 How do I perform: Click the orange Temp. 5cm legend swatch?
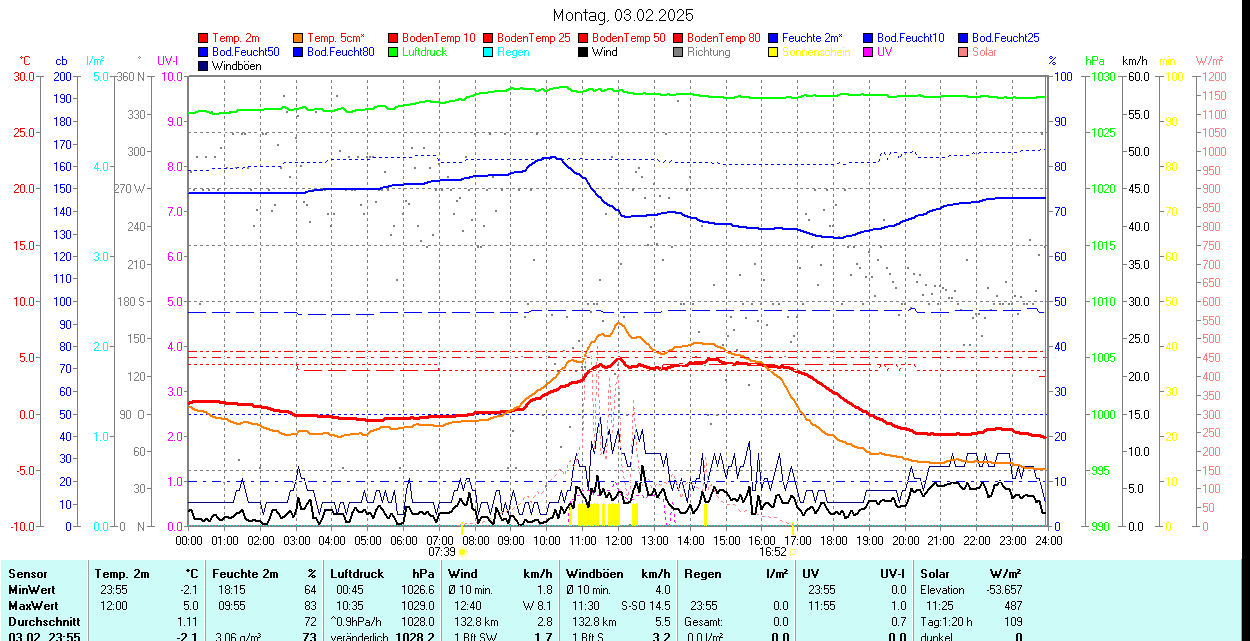pos(299,38)
